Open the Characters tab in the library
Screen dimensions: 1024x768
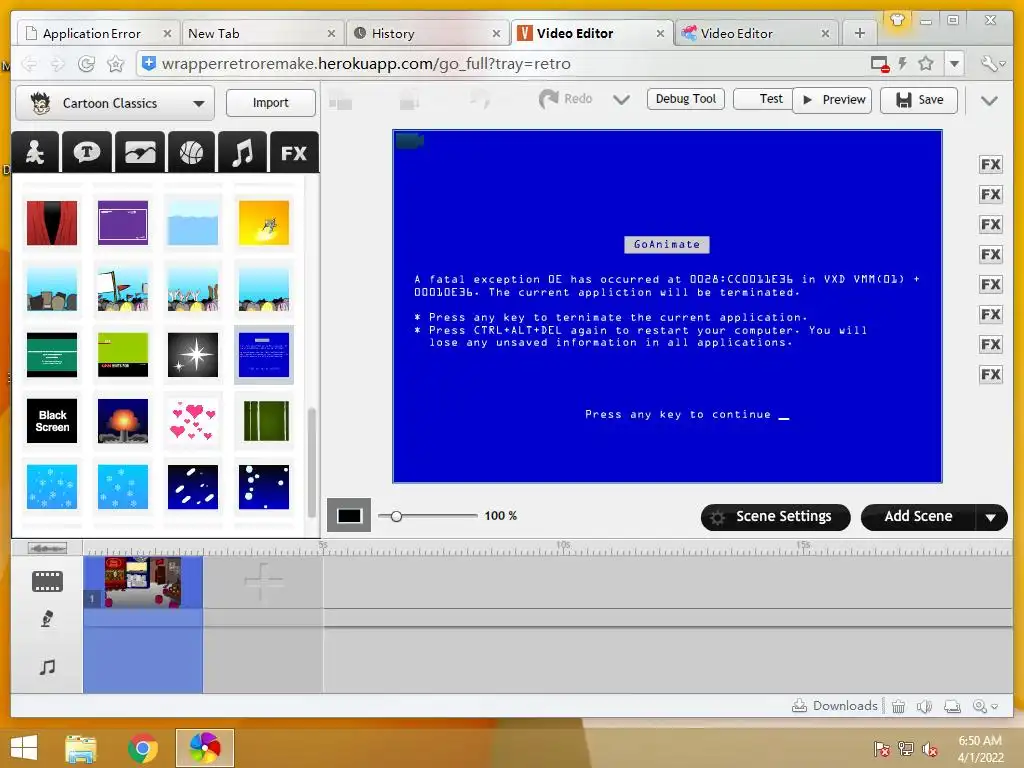click(35, 152)
